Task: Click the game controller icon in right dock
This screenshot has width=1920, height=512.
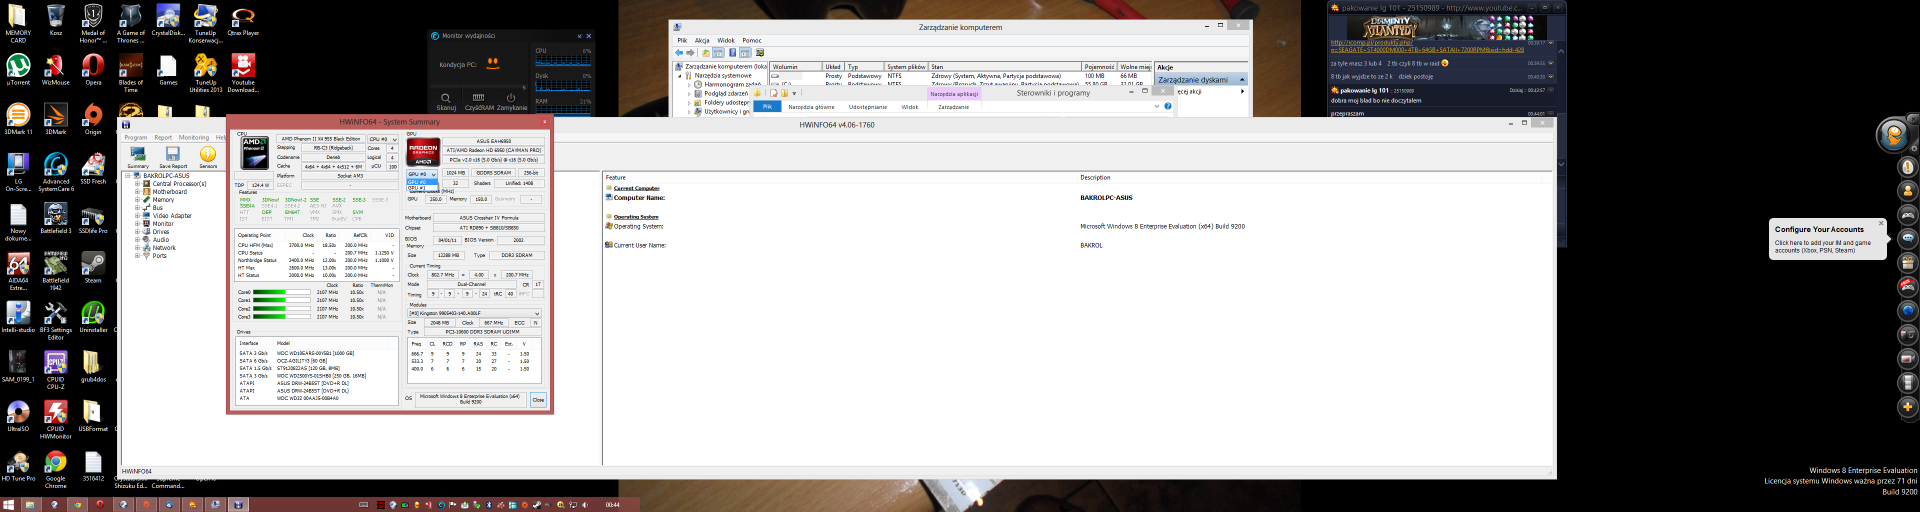Action: pos(1907,215)
